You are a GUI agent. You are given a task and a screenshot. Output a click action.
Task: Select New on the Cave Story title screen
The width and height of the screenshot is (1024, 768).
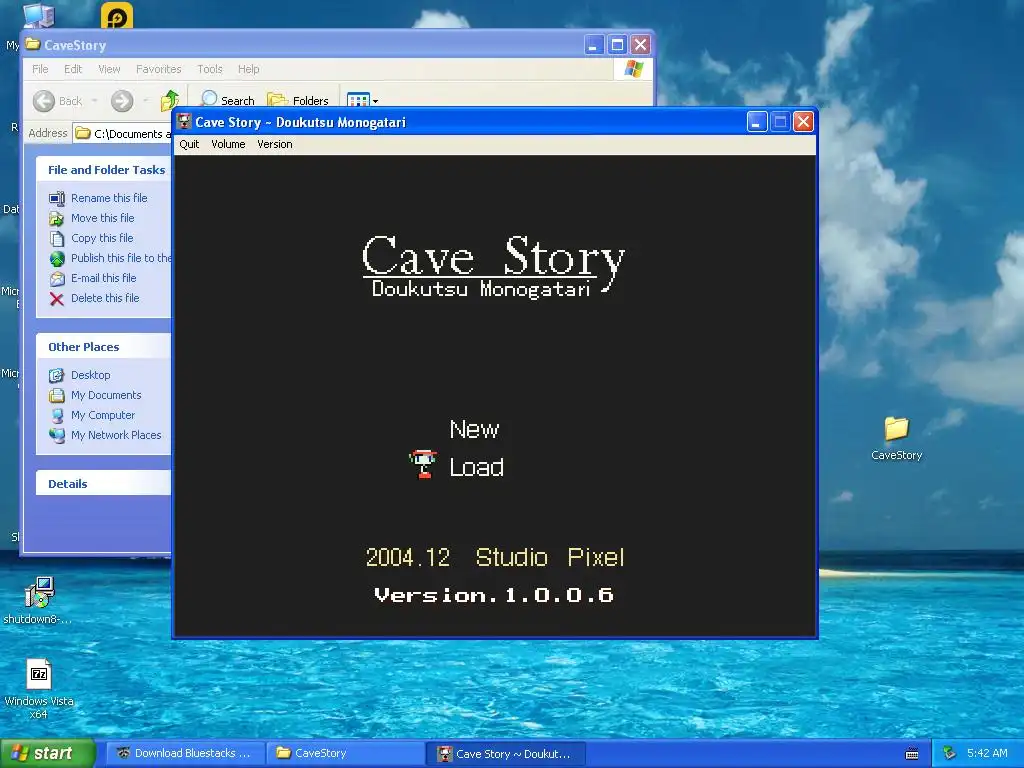(x=474, y=429)
